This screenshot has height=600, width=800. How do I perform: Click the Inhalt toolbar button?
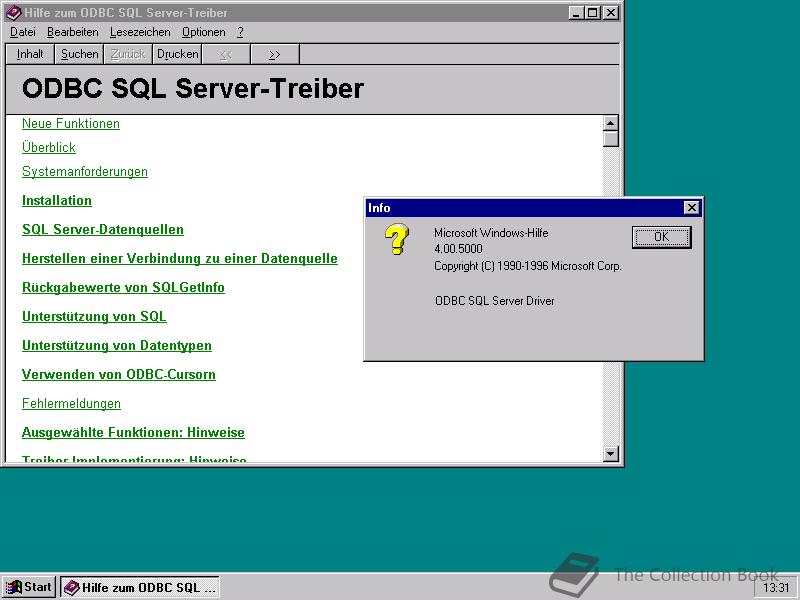point(30,54)
